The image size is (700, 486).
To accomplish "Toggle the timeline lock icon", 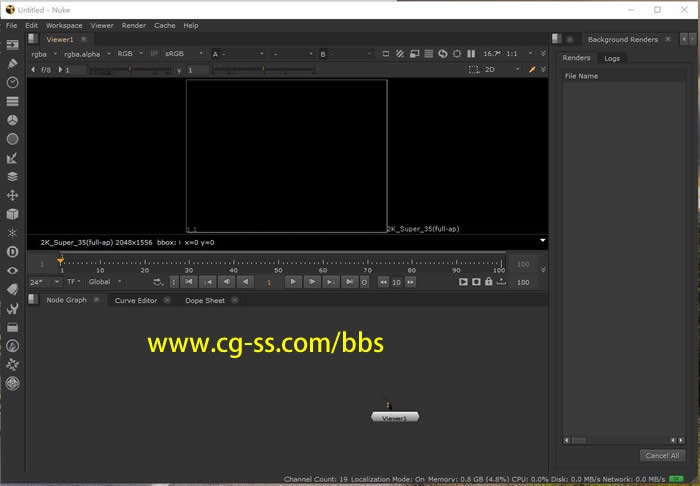I will coord(488,282).
